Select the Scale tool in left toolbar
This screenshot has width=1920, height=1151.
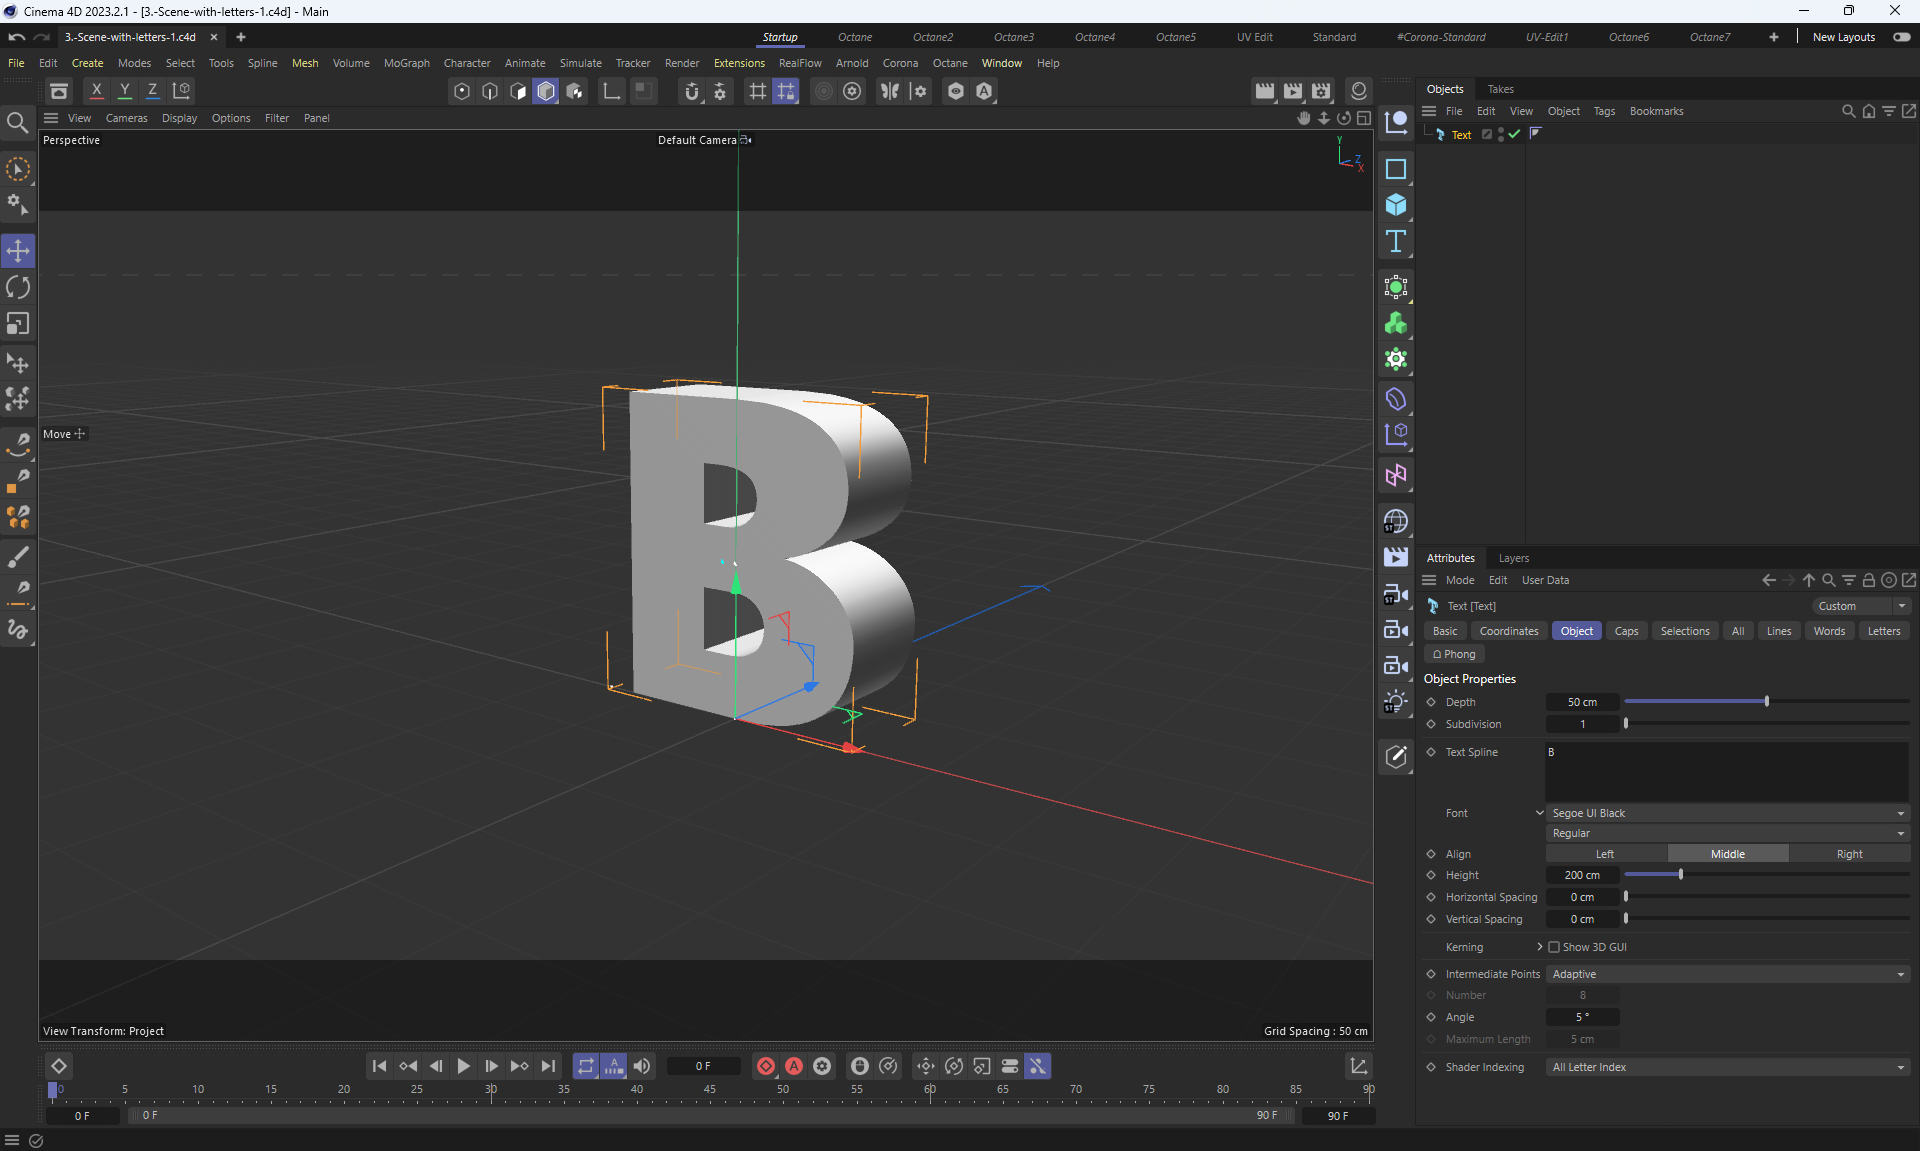pyautogui.click(x=18, y=324)
